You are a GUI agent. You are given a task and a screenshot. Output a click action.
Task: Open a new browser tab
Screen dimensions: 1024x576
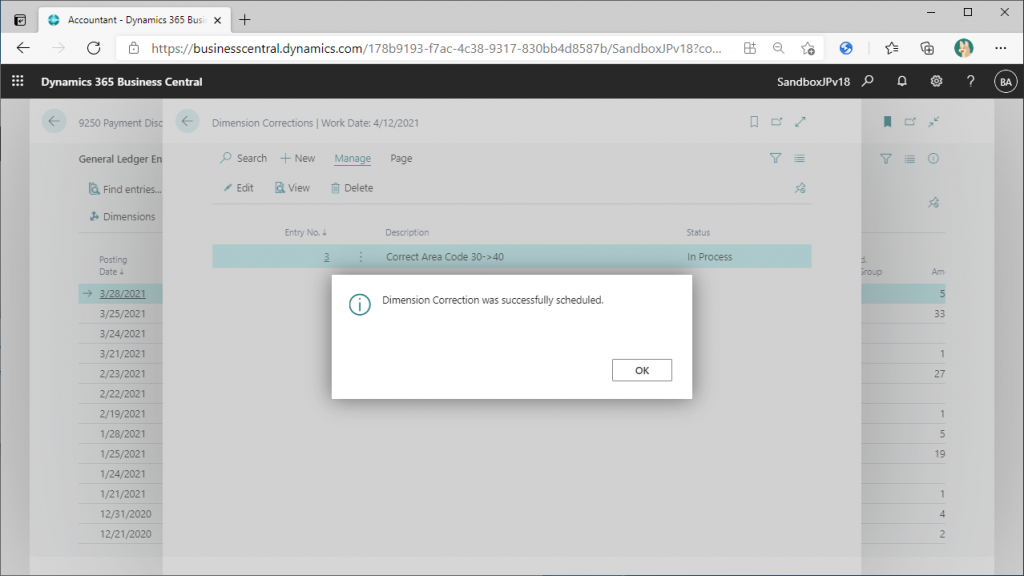pos(245,20)
